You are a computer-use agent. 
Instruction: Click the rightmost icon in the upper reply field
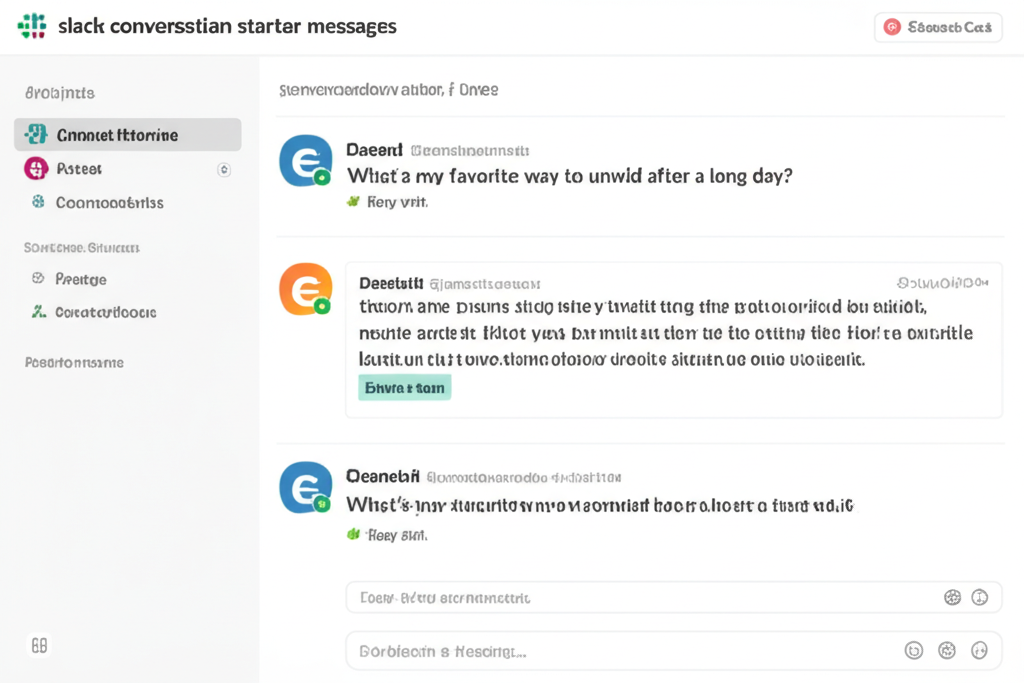[980, 598]
